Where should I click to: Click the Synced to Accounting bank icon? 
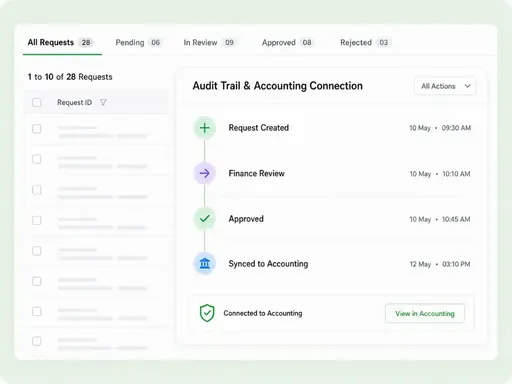point(205,264)
